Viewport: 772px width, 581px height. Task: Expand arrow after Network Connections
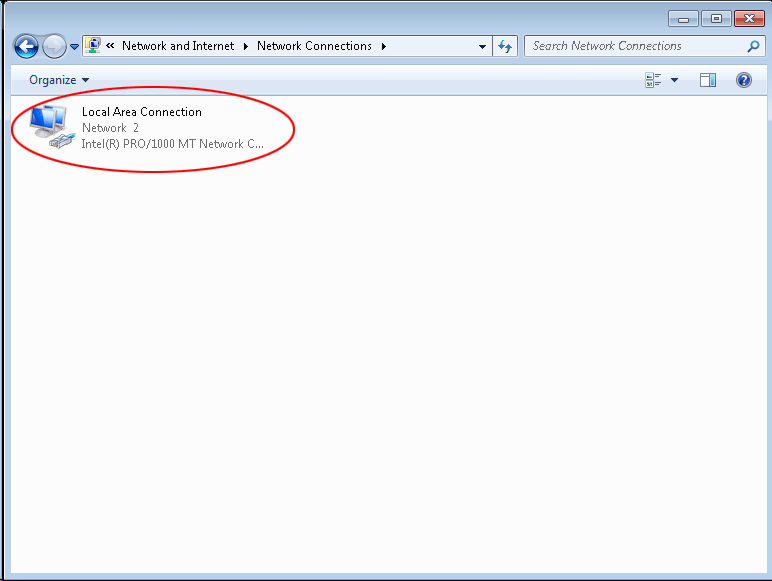pyautogui.click(x=384, y=46)
